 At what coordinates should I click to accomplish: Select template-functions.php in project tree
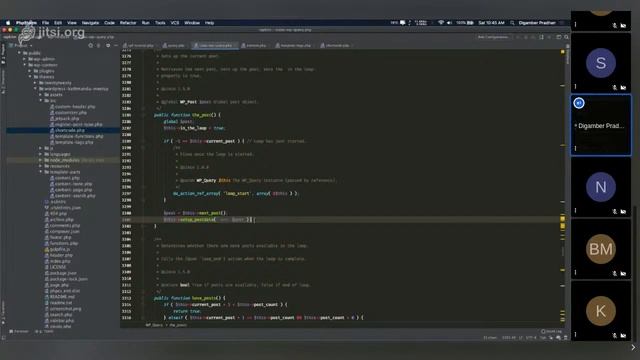tap(77, 136)
